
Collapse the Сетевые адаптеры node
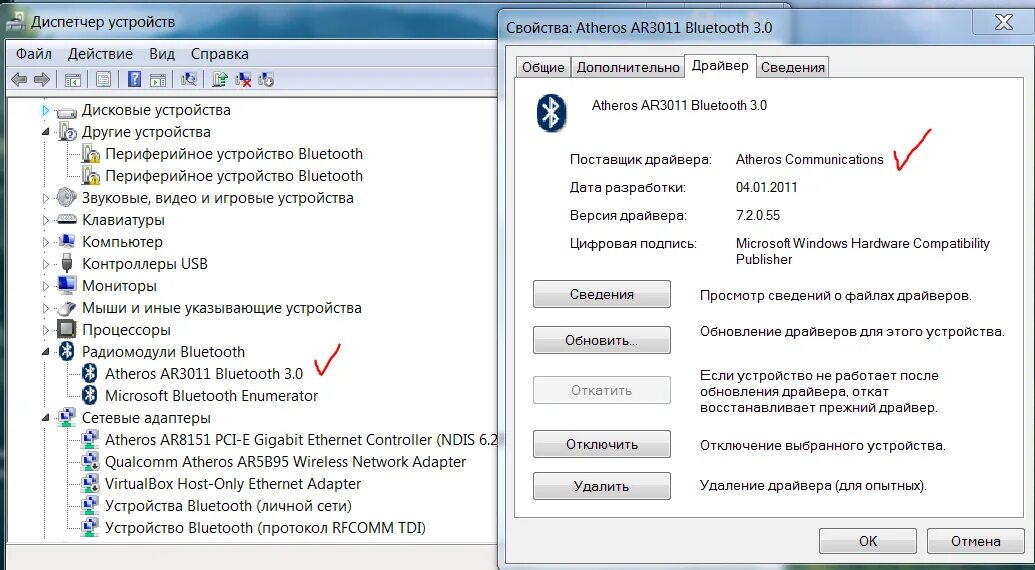pyautogui.click(x=46, y=418)
